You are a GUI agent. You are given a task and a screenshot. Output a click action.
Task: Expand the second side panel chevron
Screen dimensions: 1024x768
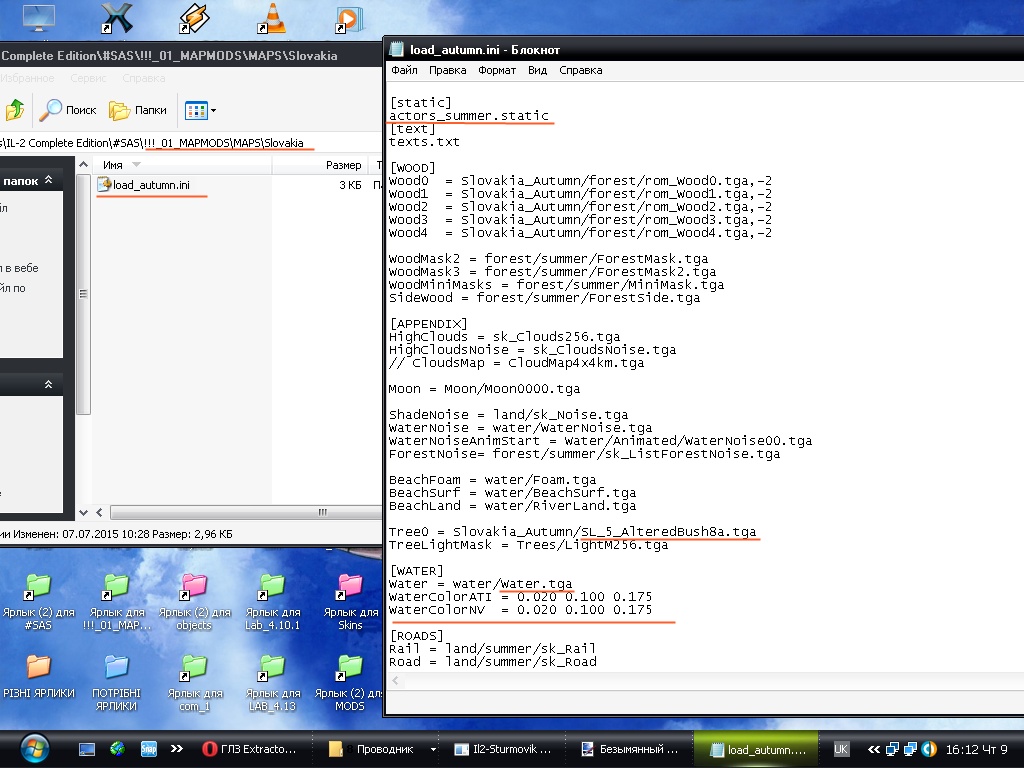point(47,385)
